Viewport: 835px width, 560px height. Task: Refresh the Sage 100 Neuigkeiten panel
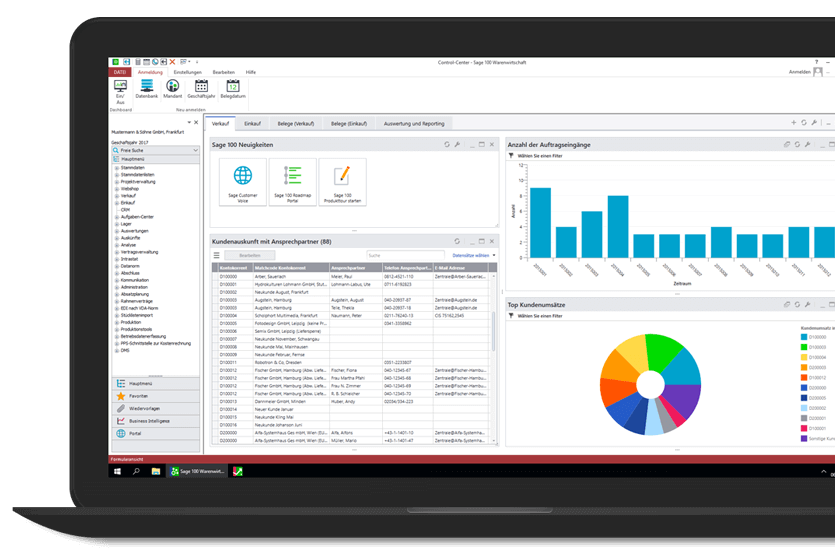click(x=447, y=144)
